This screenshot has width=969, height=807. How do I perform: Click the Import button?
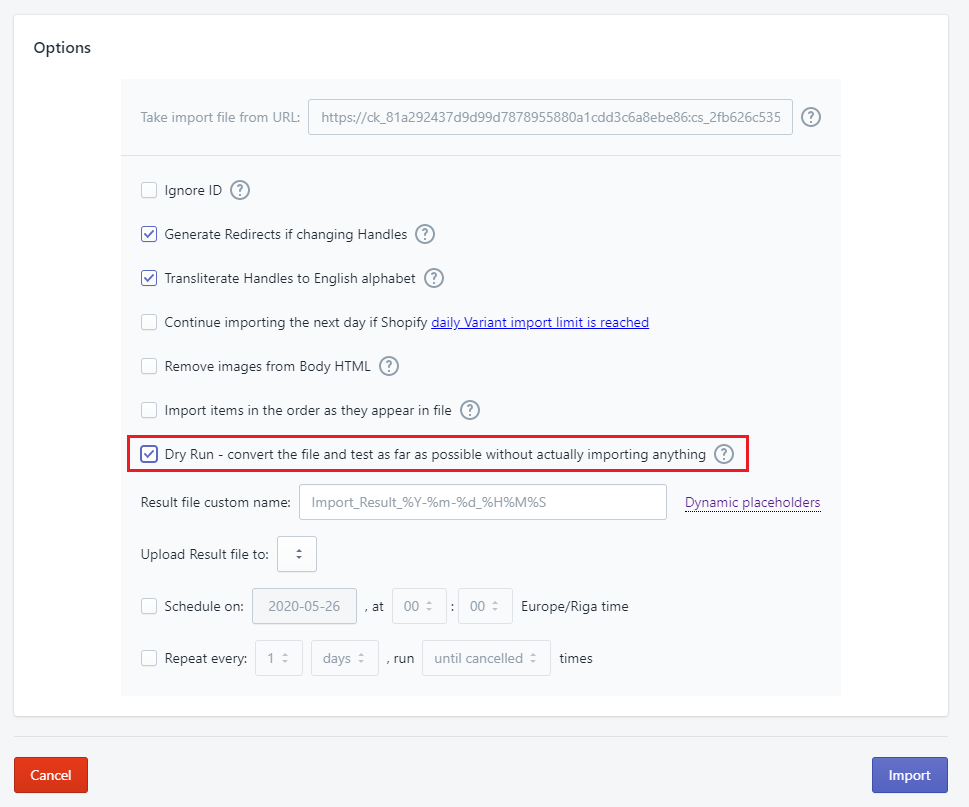point(909,775)
